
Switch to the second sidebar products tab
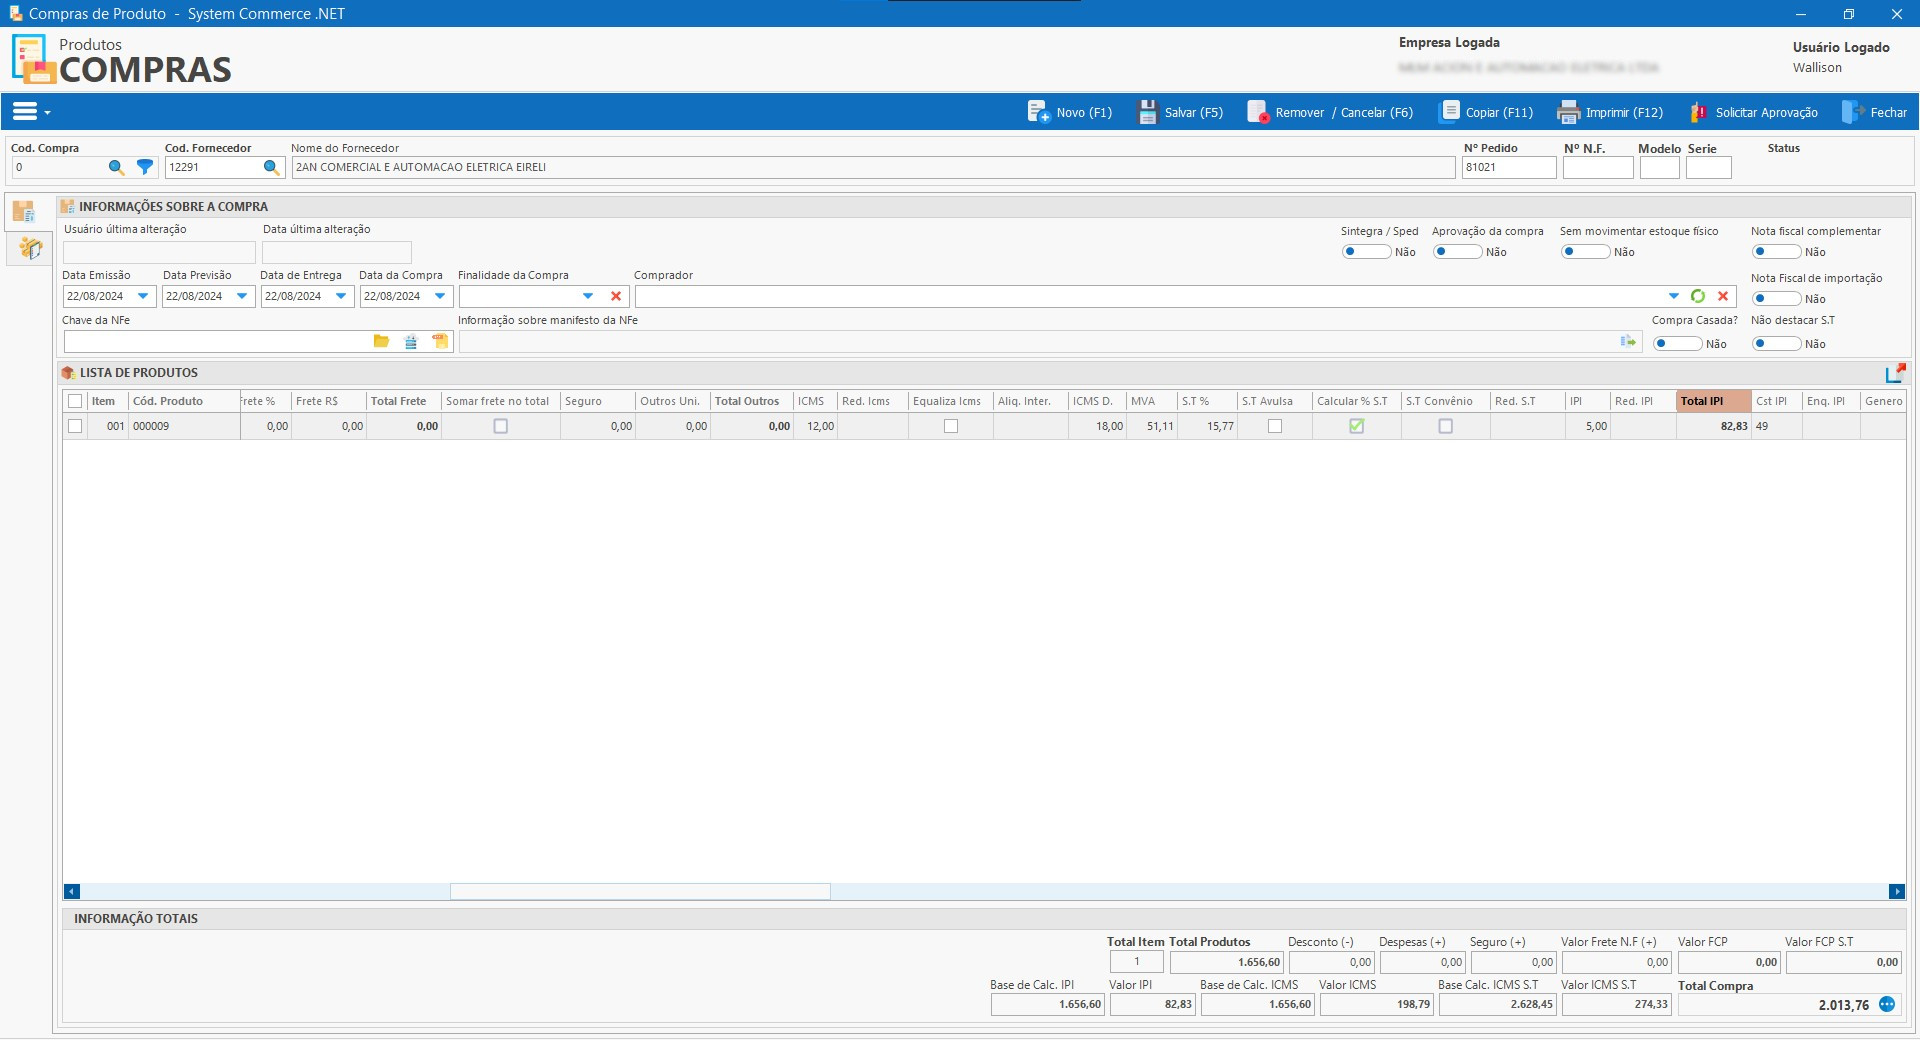pos(29,248)
